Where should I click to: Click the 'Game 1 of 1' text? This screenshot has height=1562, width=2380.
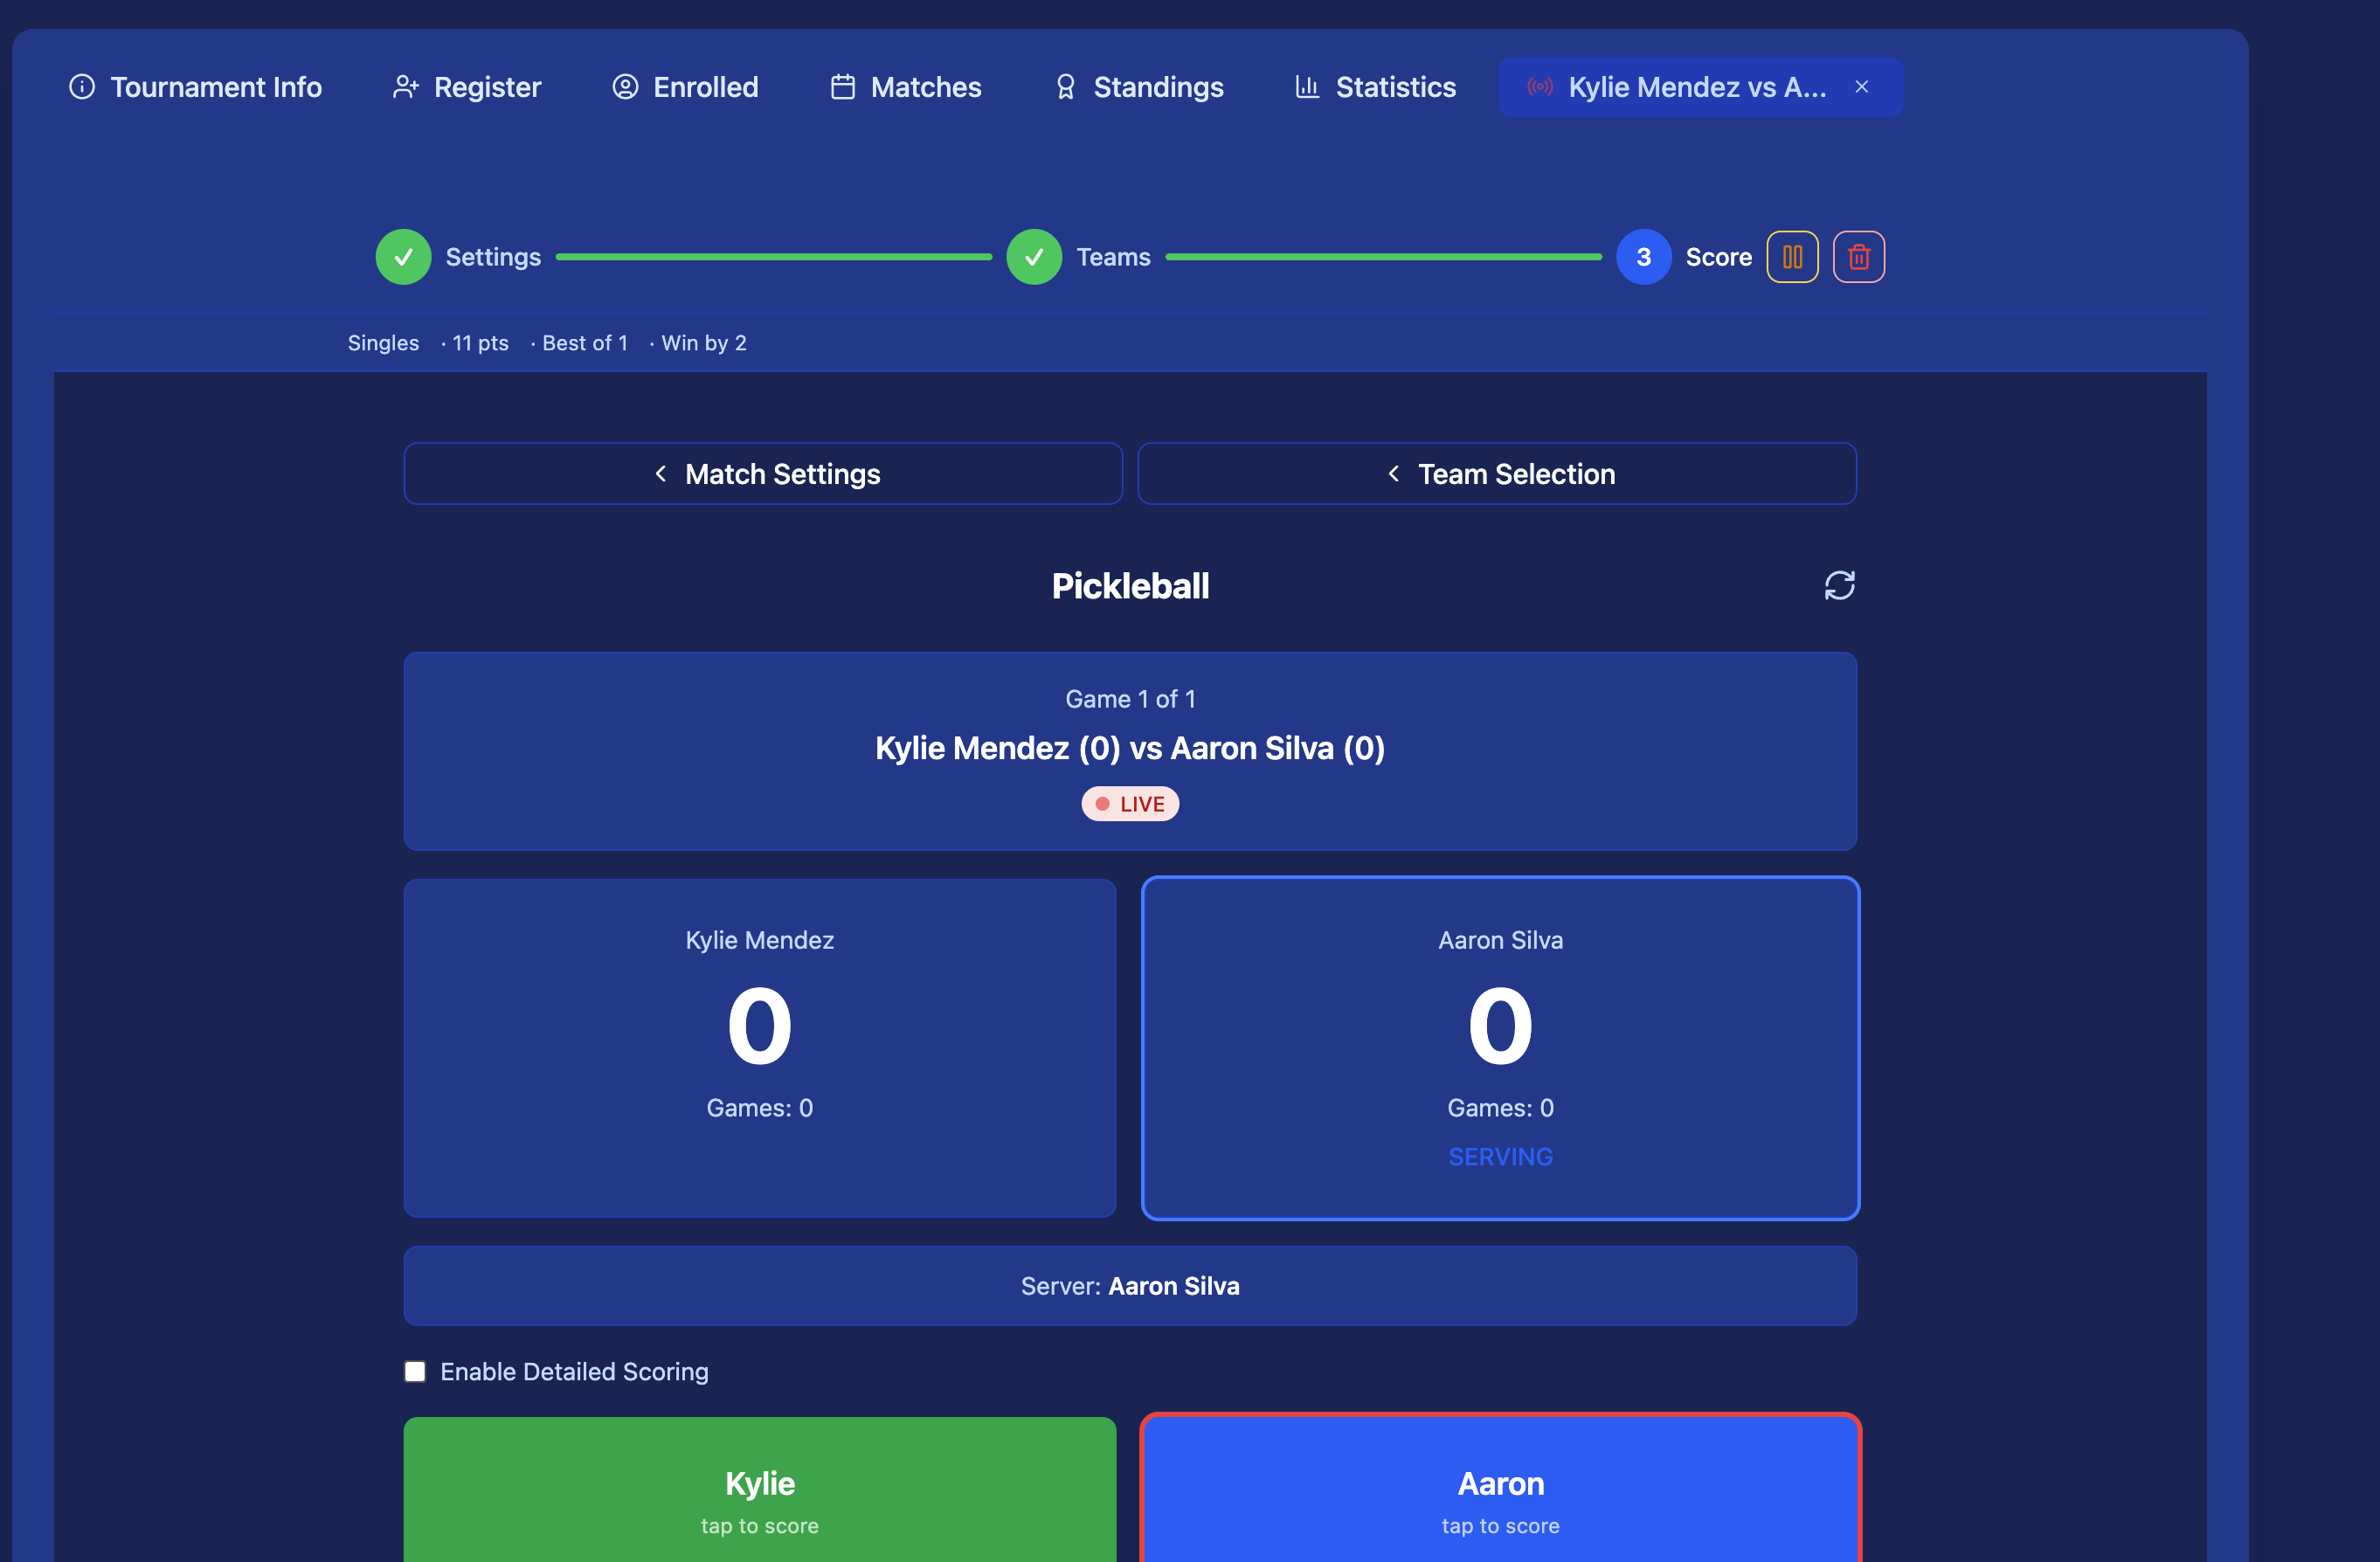click(x=1130, y=699)
